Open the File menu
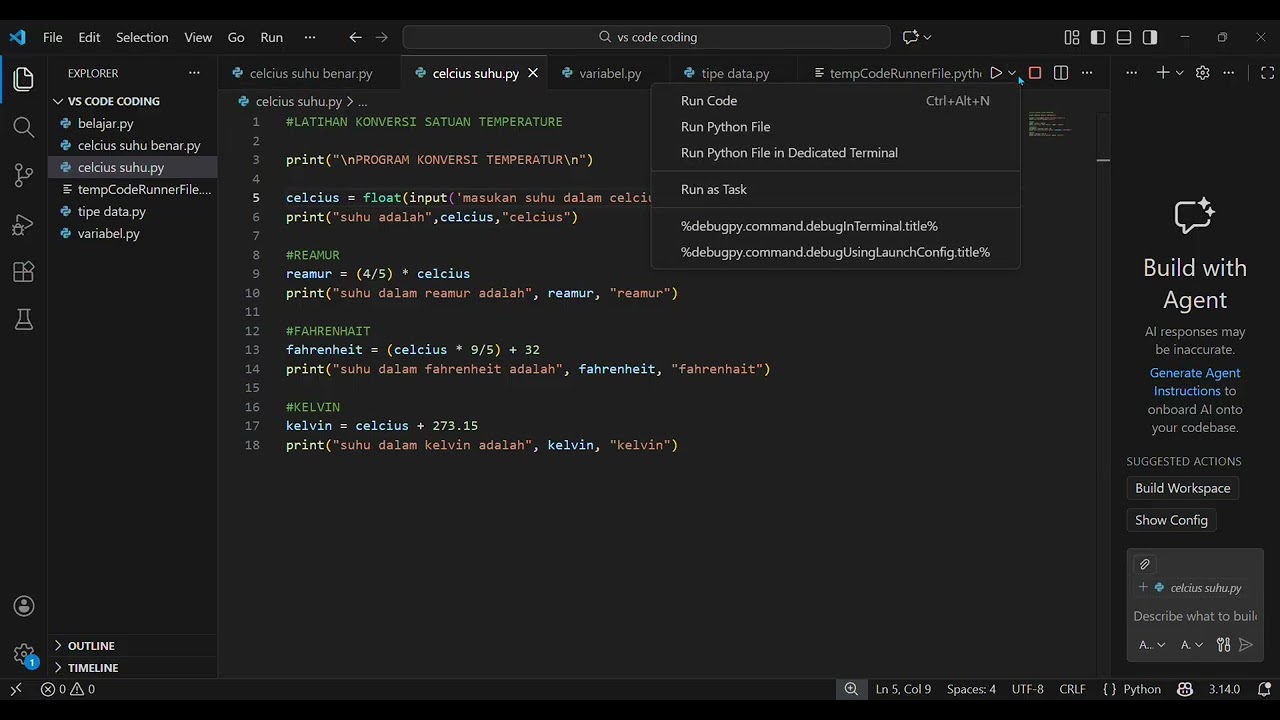Screen dimensions: 1280x720 click(x=53, y=37)
